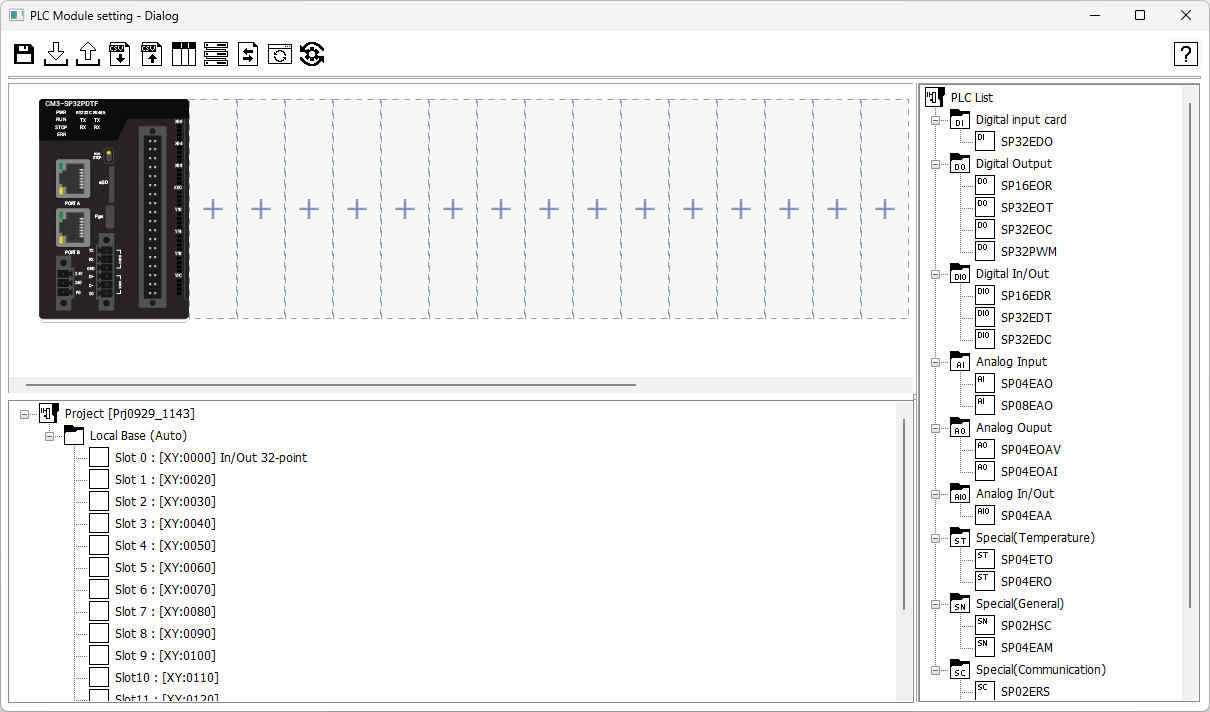Select the SP32PWM module in PLC List

[1028, 252]
